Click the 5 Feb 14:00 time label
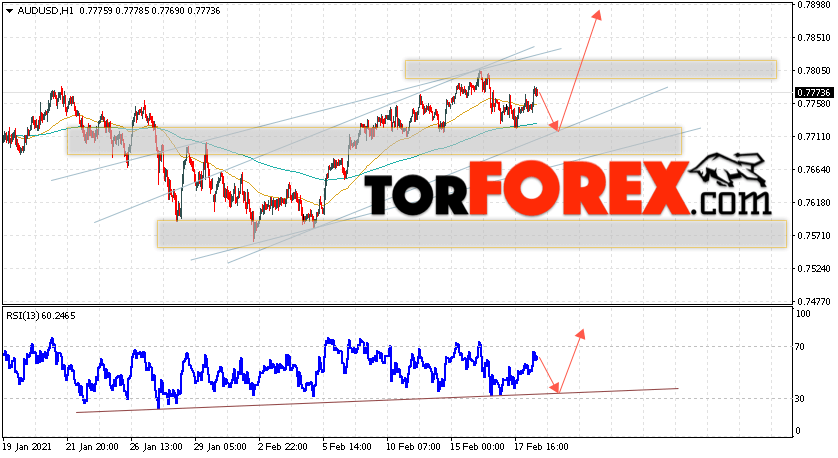Viewport: 838px width, 458px height. (x=347, y=447)
